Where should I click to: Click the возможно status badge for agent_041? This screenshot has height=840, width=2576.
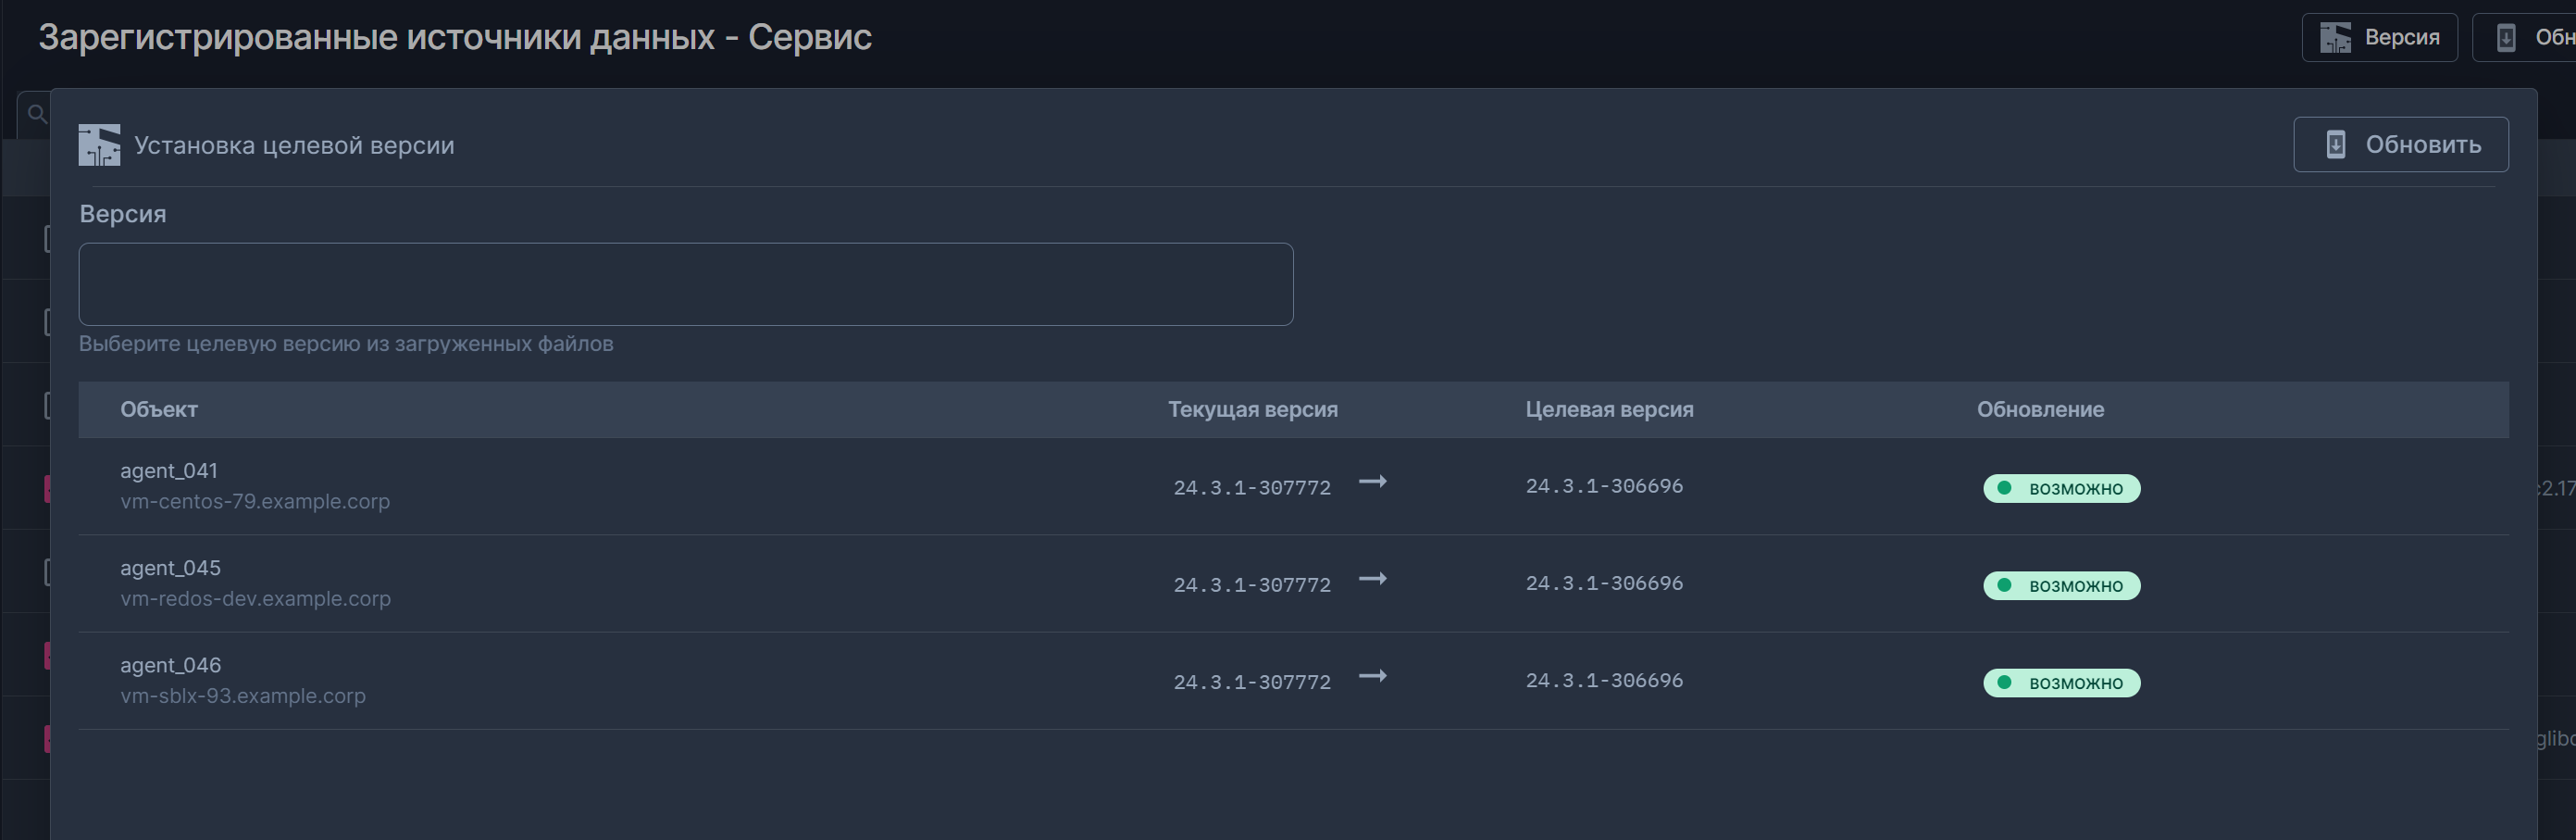[2061, 488]
